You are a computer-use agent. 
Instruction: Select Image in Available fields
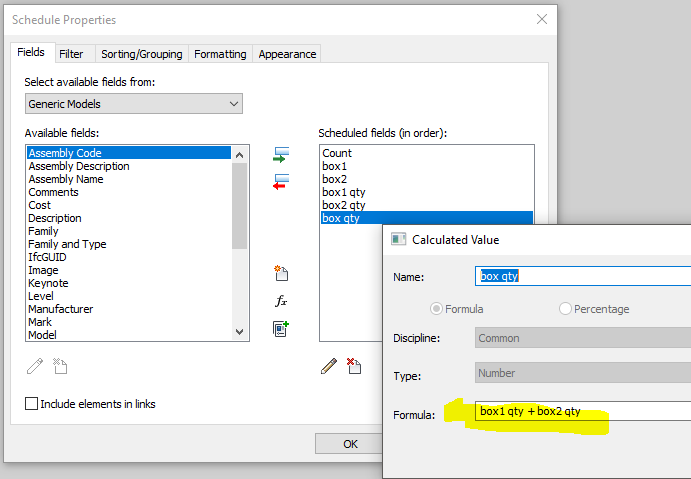coord(129,270)
